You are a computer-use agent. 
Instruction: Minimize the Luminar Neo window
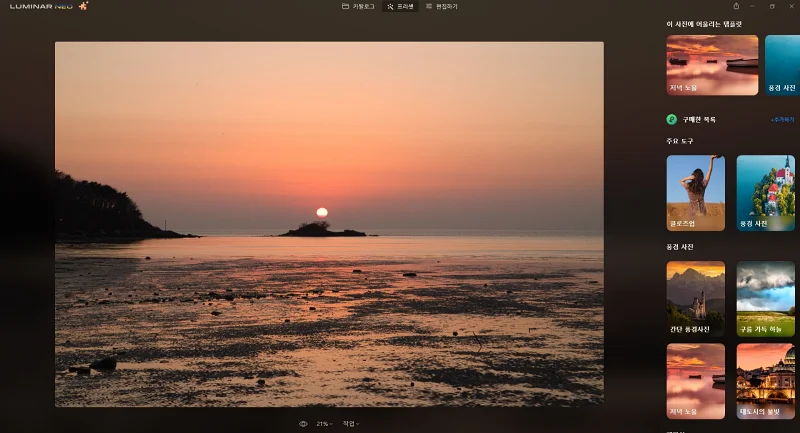tap(752, 6)
